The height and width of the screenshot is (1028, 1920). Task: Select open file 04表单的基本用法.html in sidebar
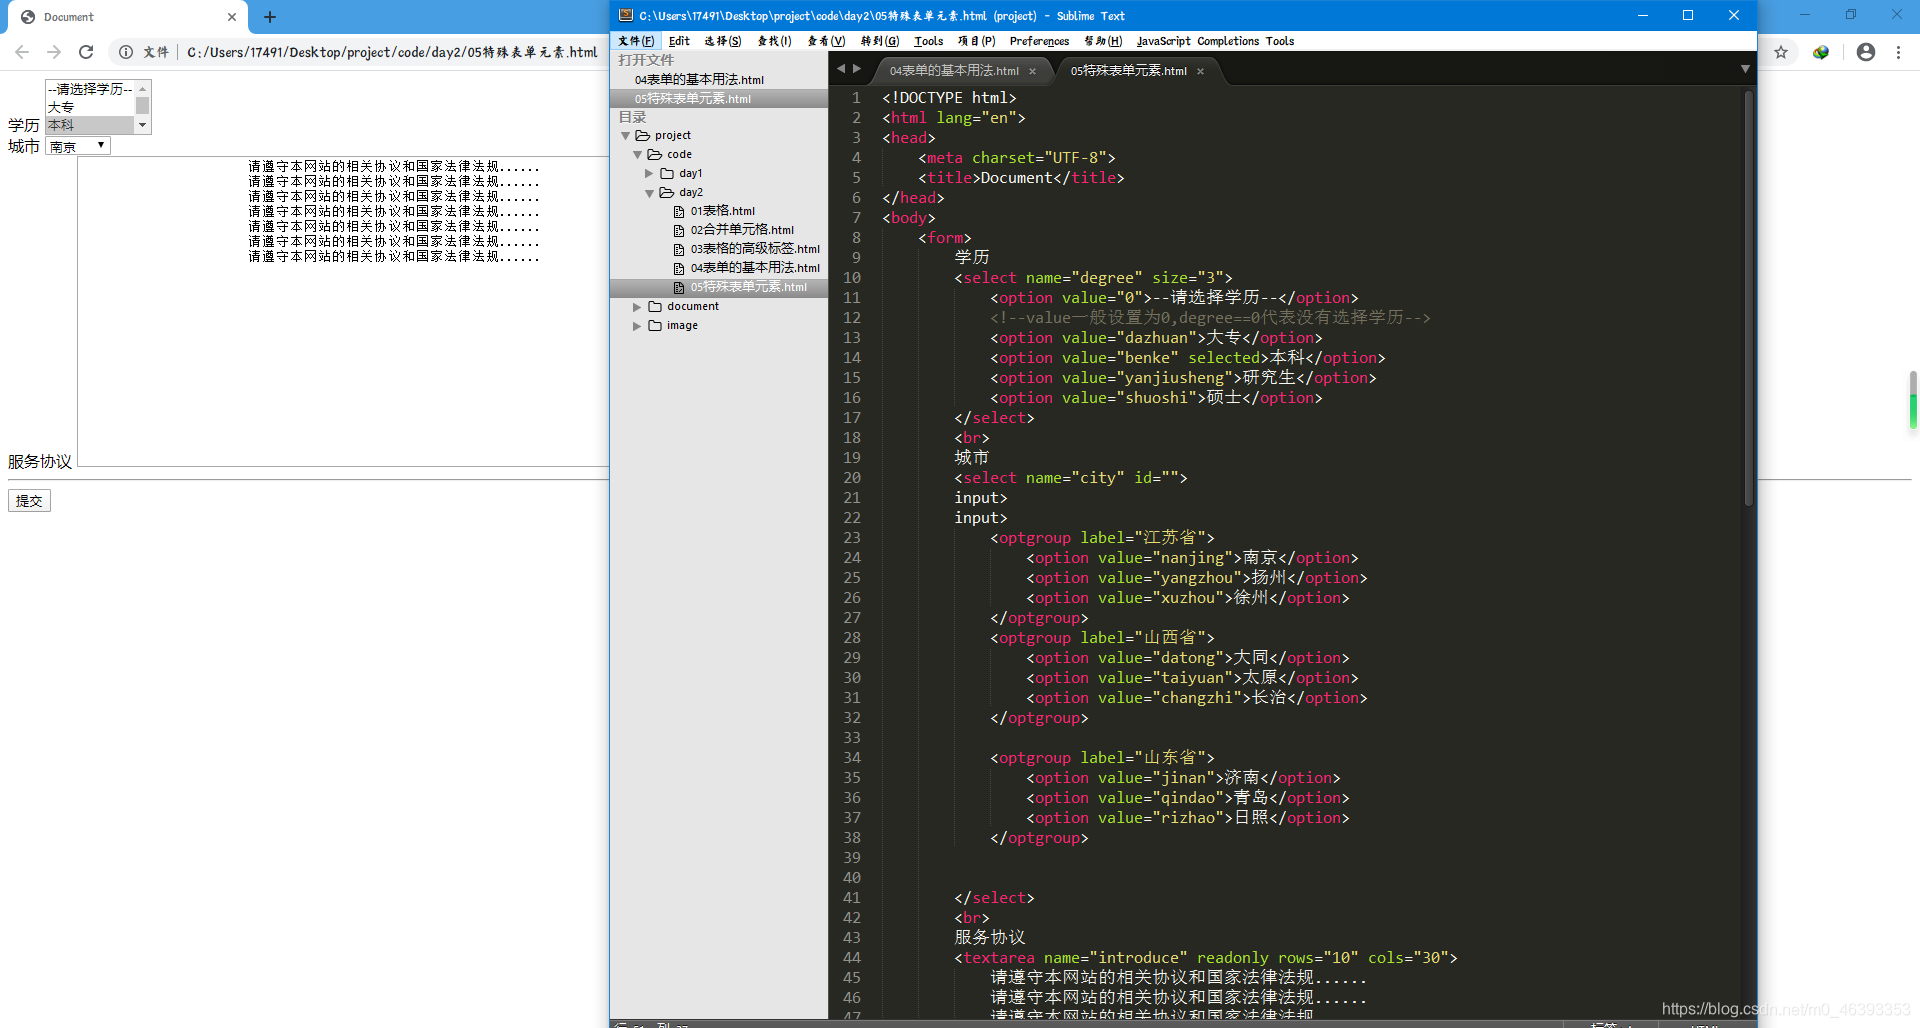[x=699, y=79]
